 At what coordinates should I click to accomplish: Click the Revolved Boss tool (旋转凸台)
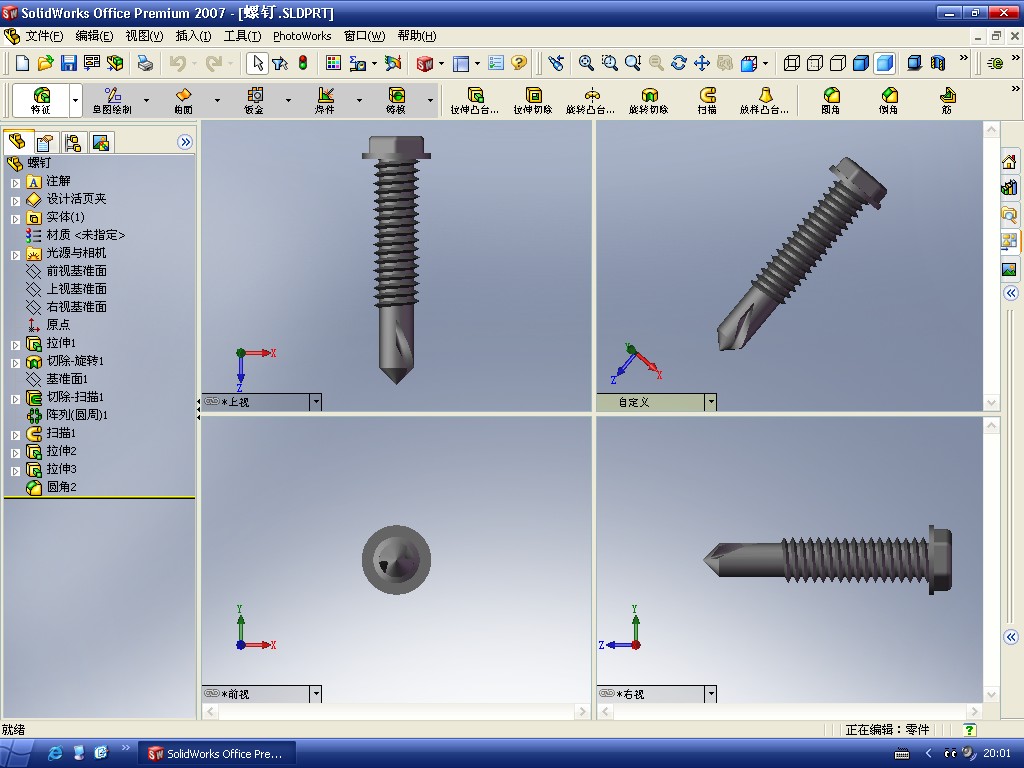coord(590,101)
